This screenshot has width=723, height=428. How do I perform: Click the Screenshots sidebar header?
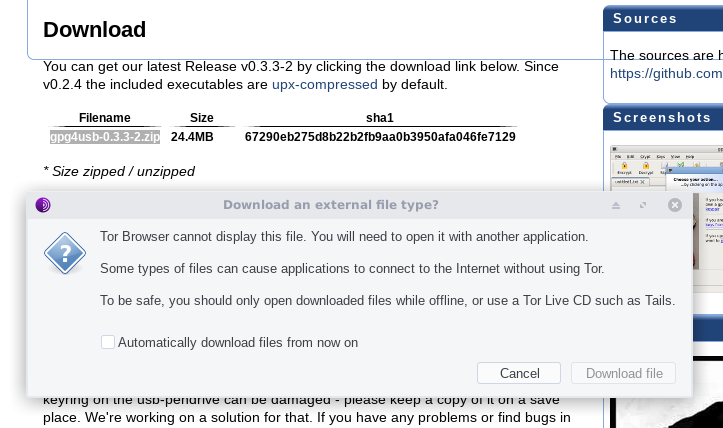663,118
